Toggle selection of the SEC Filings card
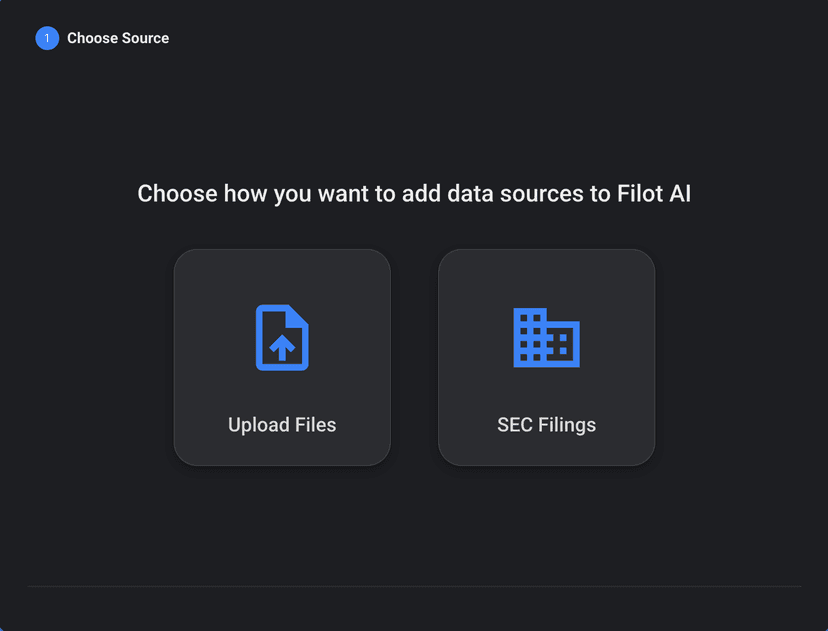828x631 pixels. pos(546,357)
